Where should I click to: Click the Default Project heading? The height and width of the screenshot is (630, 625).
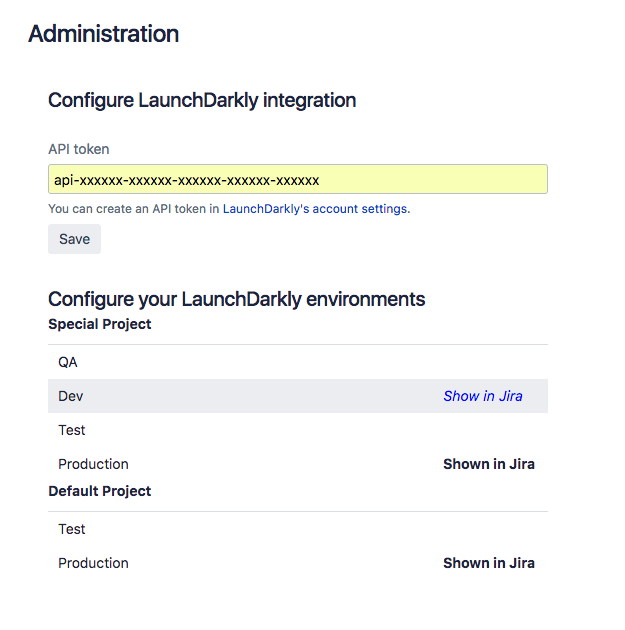pyautogui.click(x=100, y=491)
